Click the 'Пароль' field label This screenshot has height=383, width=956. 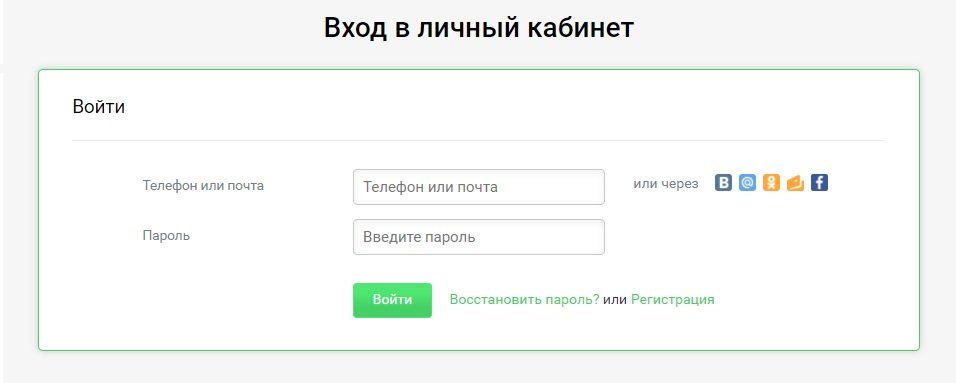(x=166, y=235)
